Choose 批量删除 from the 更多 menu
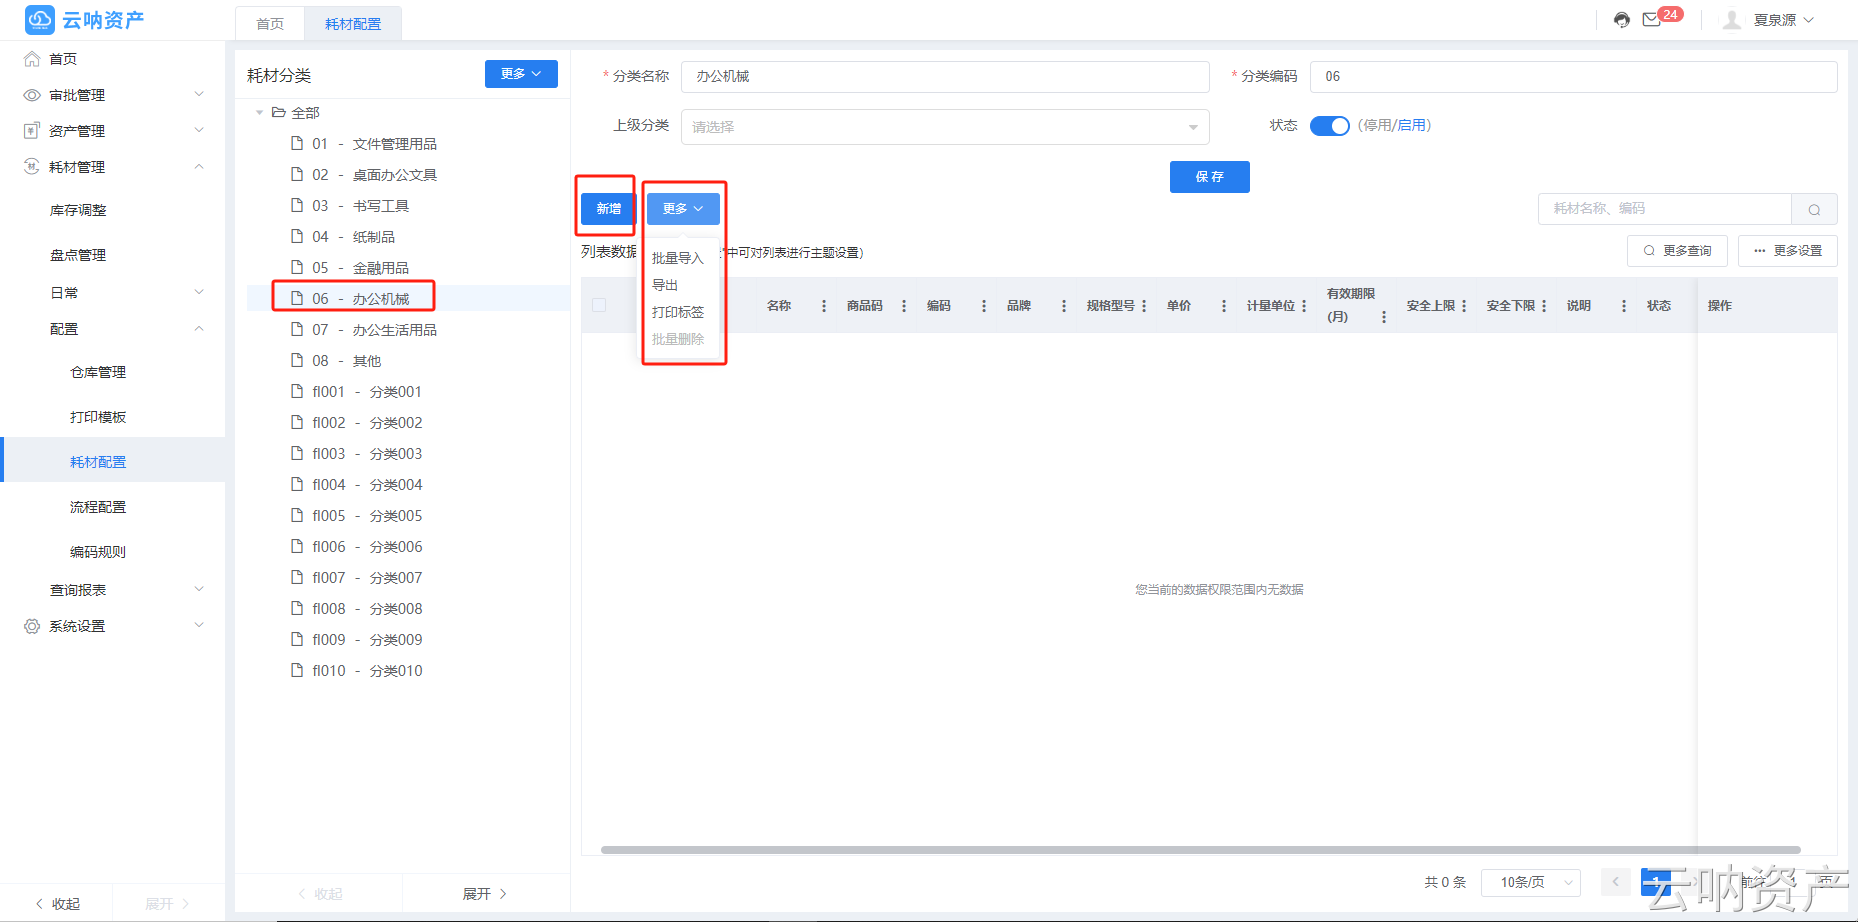The width and height of the screenshot is (1858, 922). point(678,339)
